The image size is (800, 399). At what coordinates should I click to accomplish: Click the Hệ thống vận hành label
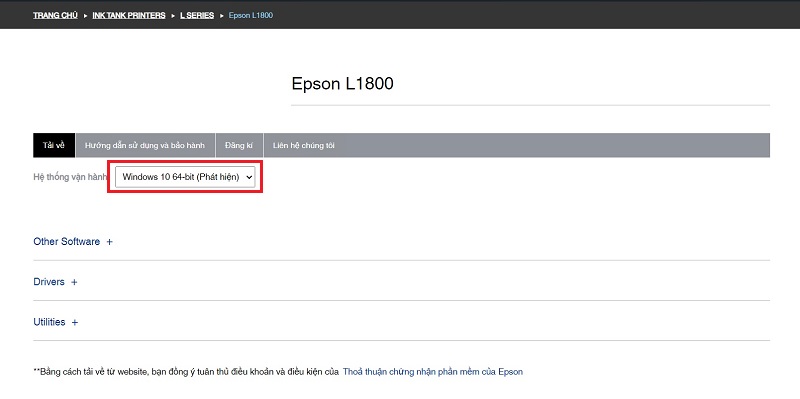pos(70,177)
